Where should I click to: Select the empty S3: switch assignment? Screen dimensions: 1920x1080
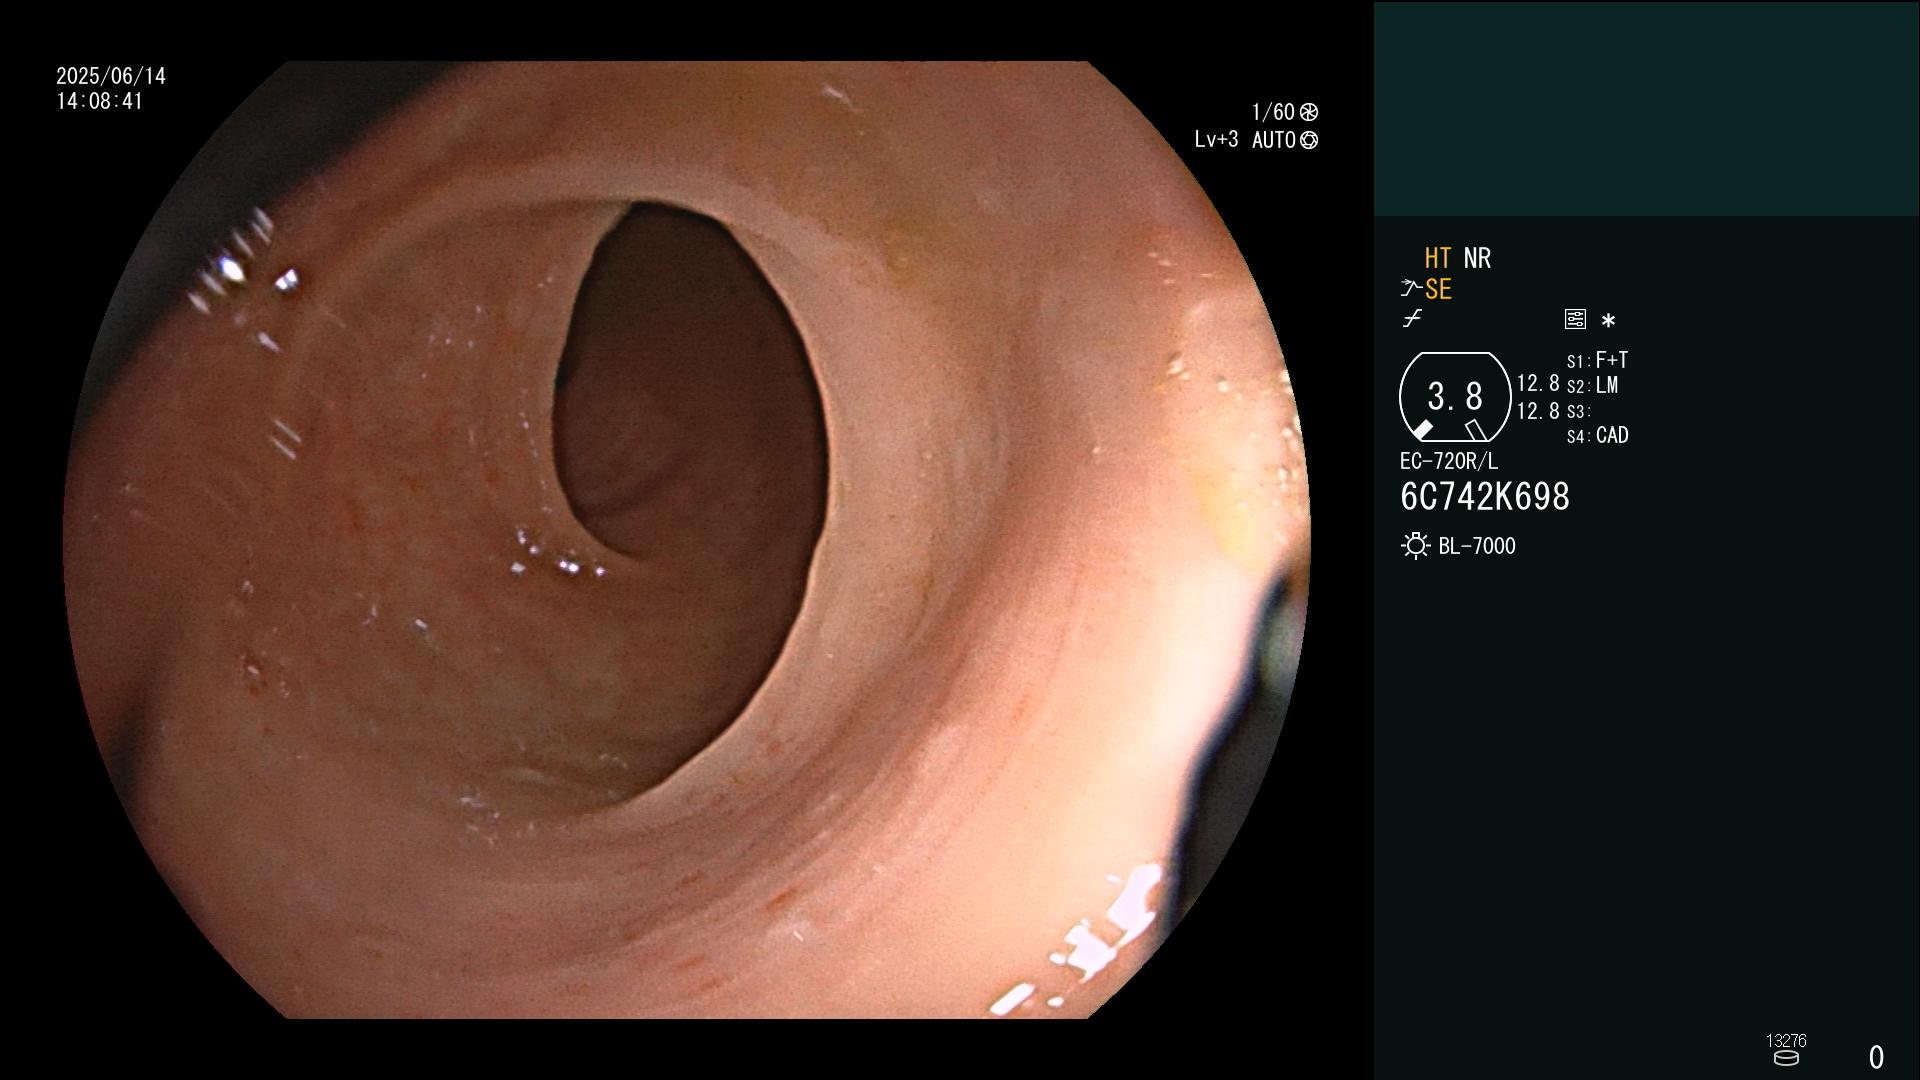click(1578, 411)
